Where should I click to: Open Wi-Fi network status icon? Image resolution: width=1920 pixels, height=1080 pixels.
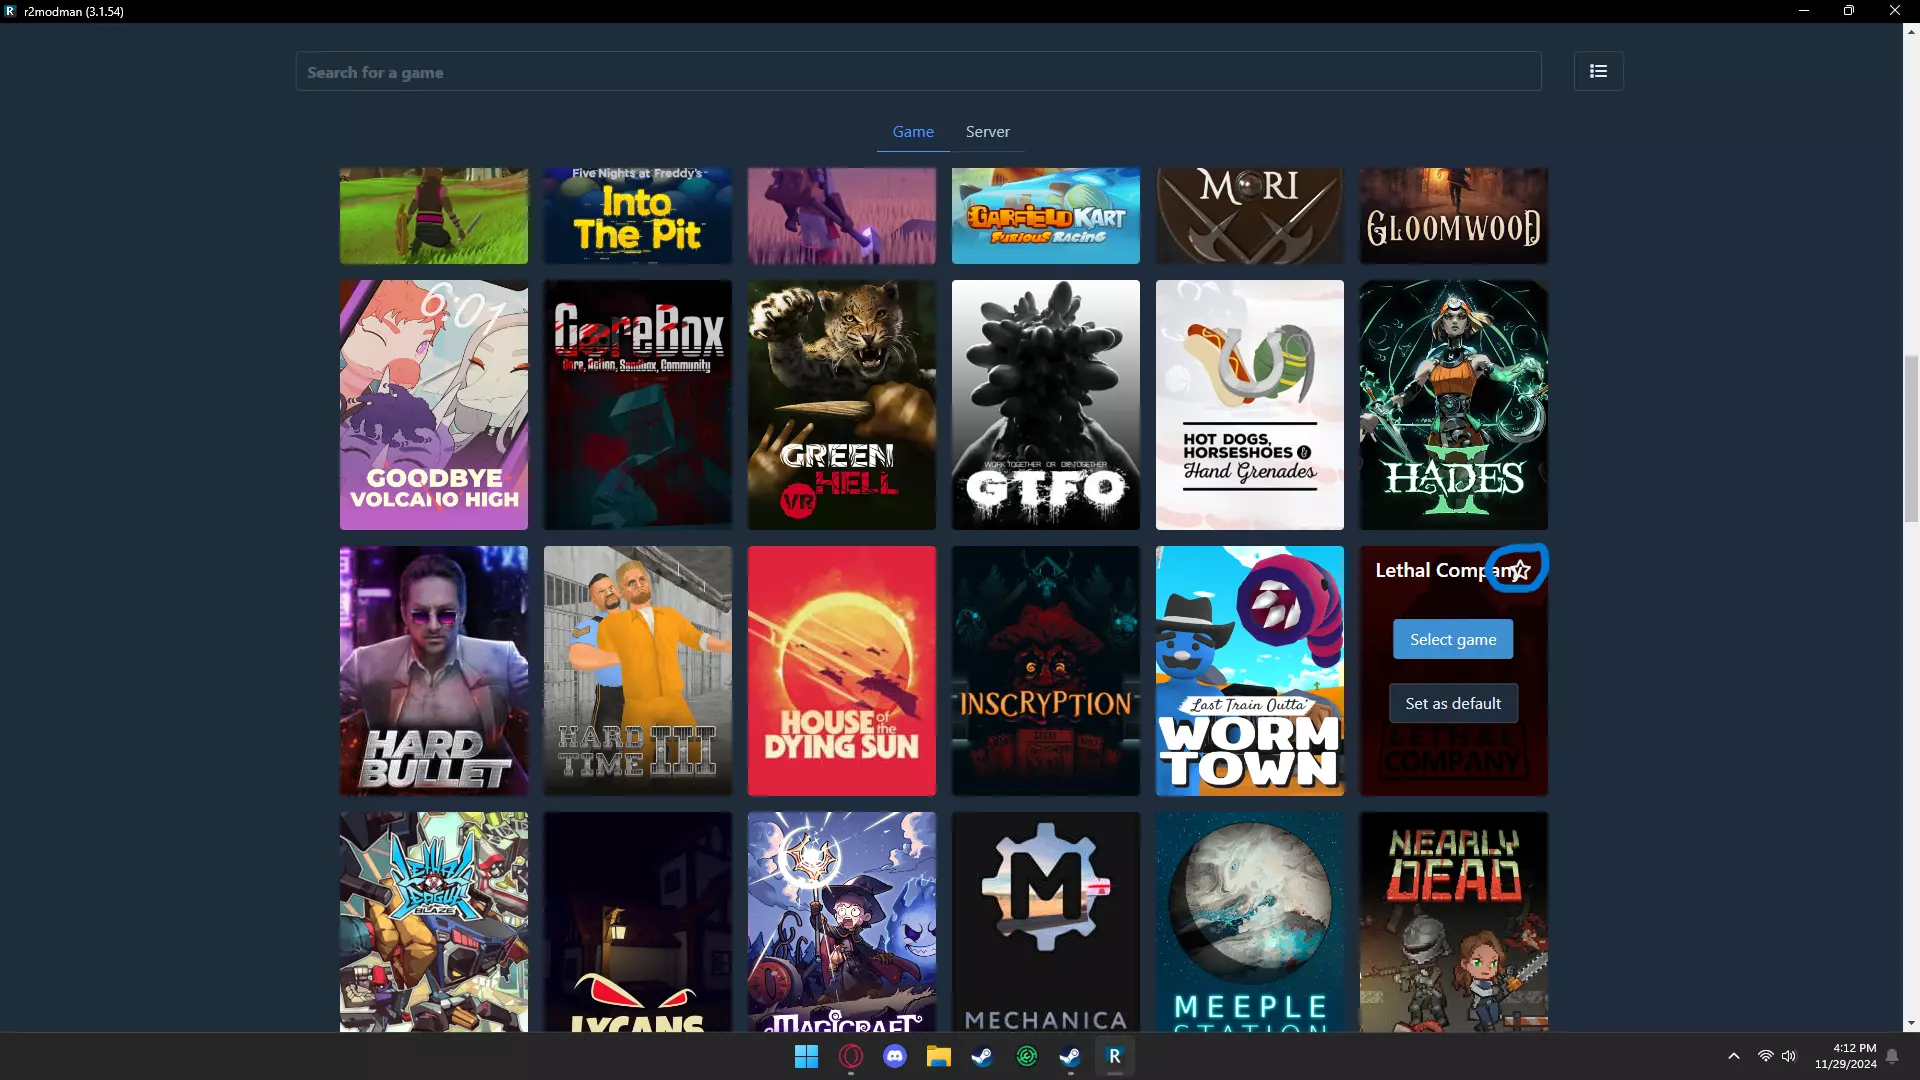pos(1765,1056)
